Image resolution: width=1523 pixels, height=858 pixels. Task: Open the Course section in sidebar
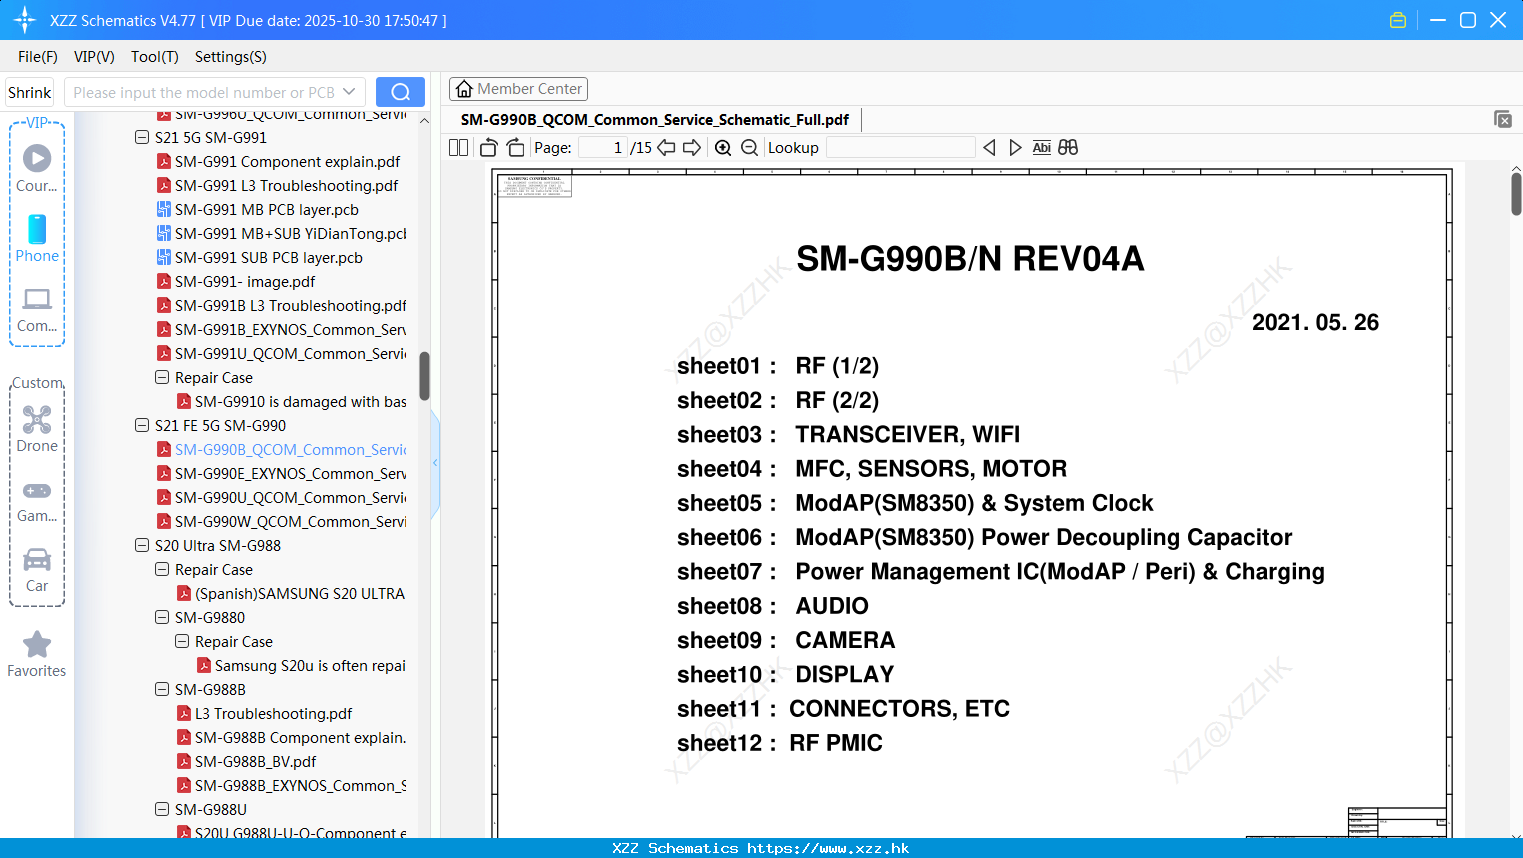(x=37, y=168)
